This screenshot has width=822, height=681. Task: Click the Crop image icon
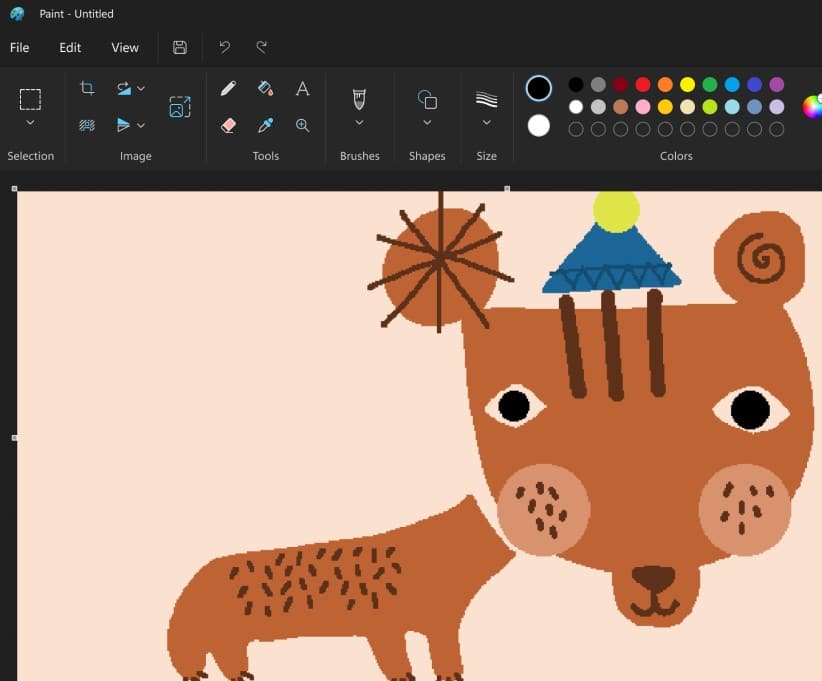point(87,89)
